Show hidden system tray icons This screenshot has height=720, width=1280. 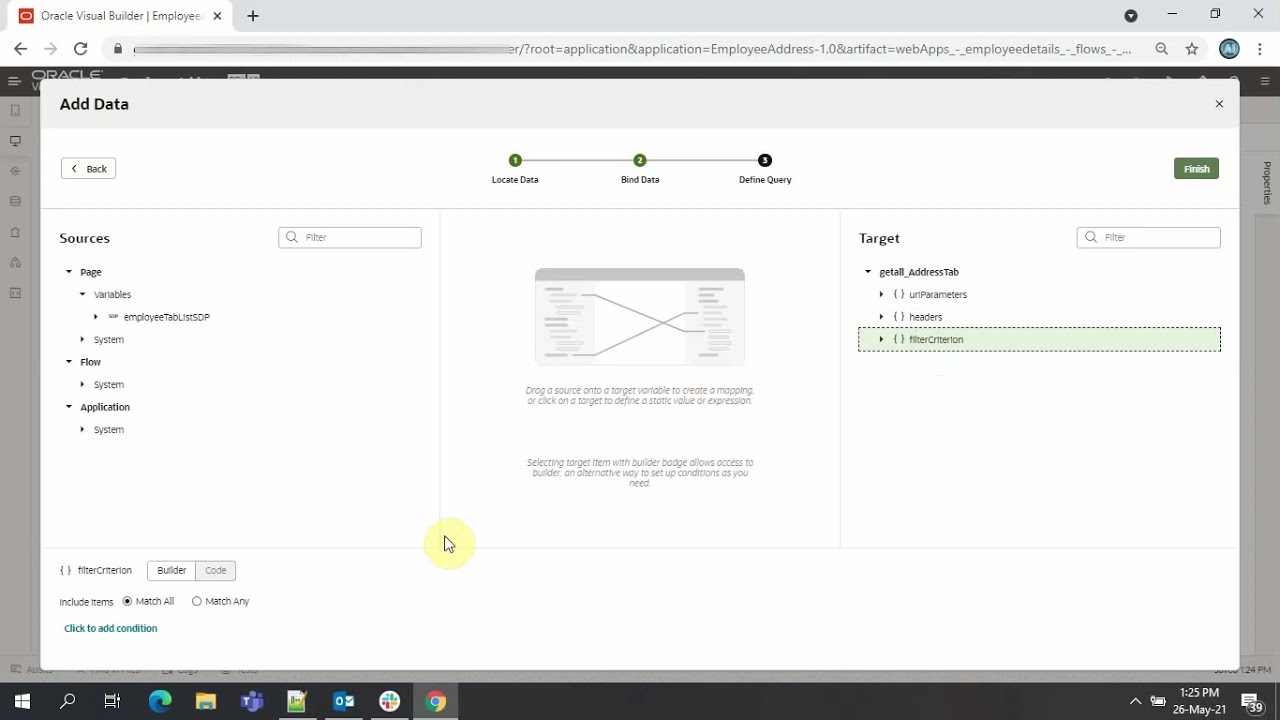click(1135, 701)
